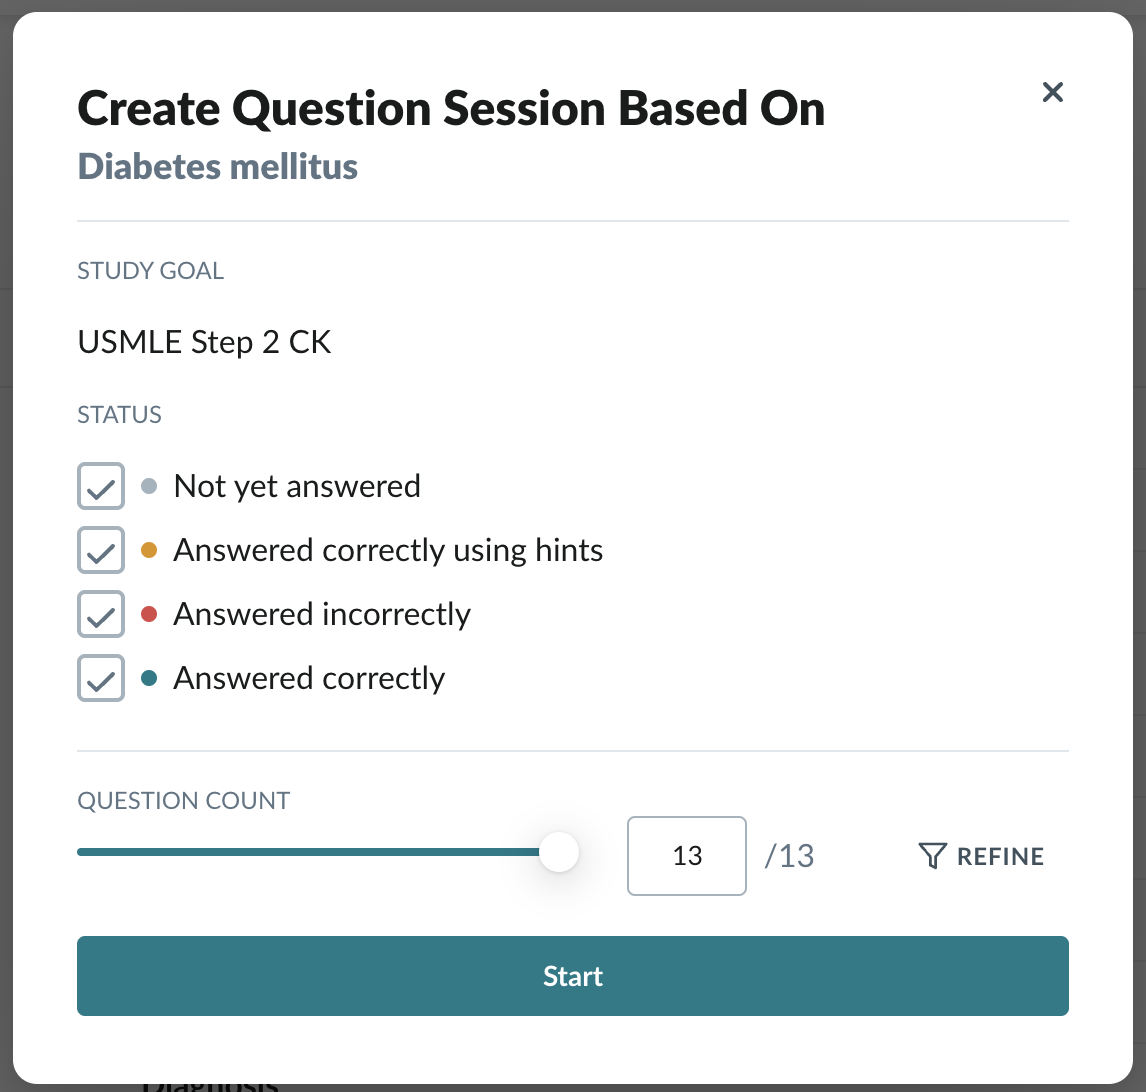Start the question session
Screen dimensions: 1146x1092
point(573,976)
